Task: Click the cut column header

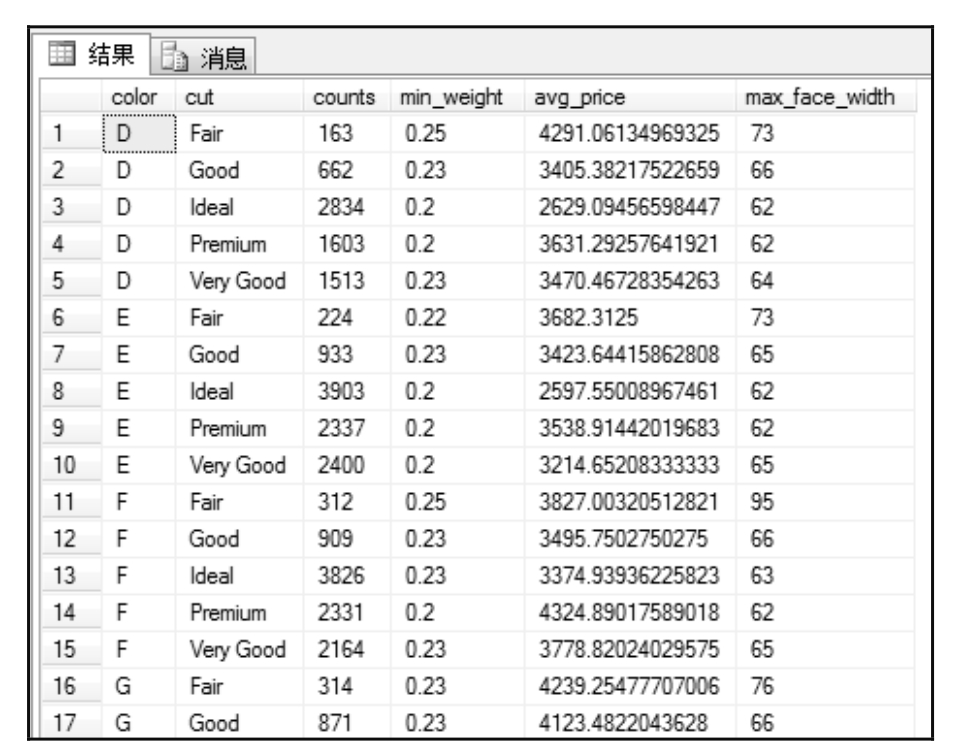Action: pyautogui.click(x=195, y=100)
